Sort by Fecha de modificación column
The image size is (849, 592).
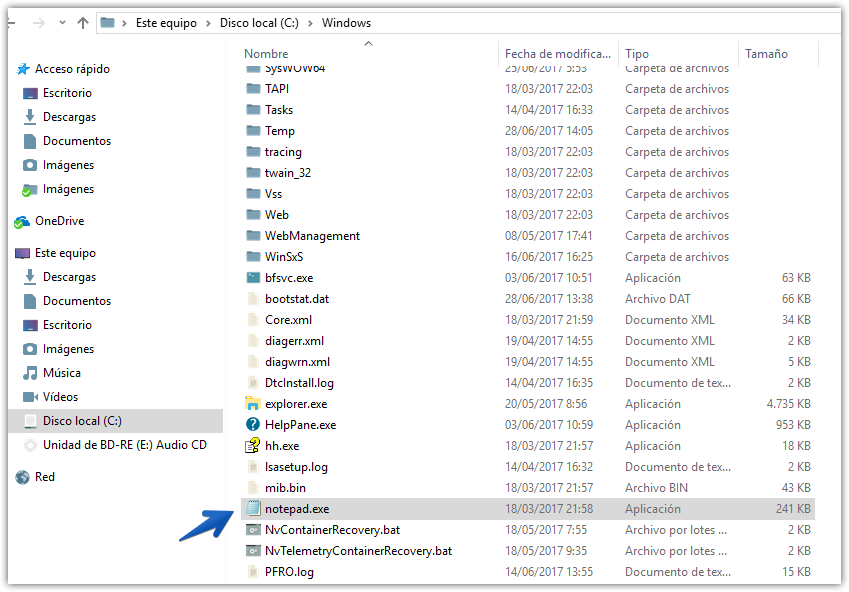(x=557, y=54)
